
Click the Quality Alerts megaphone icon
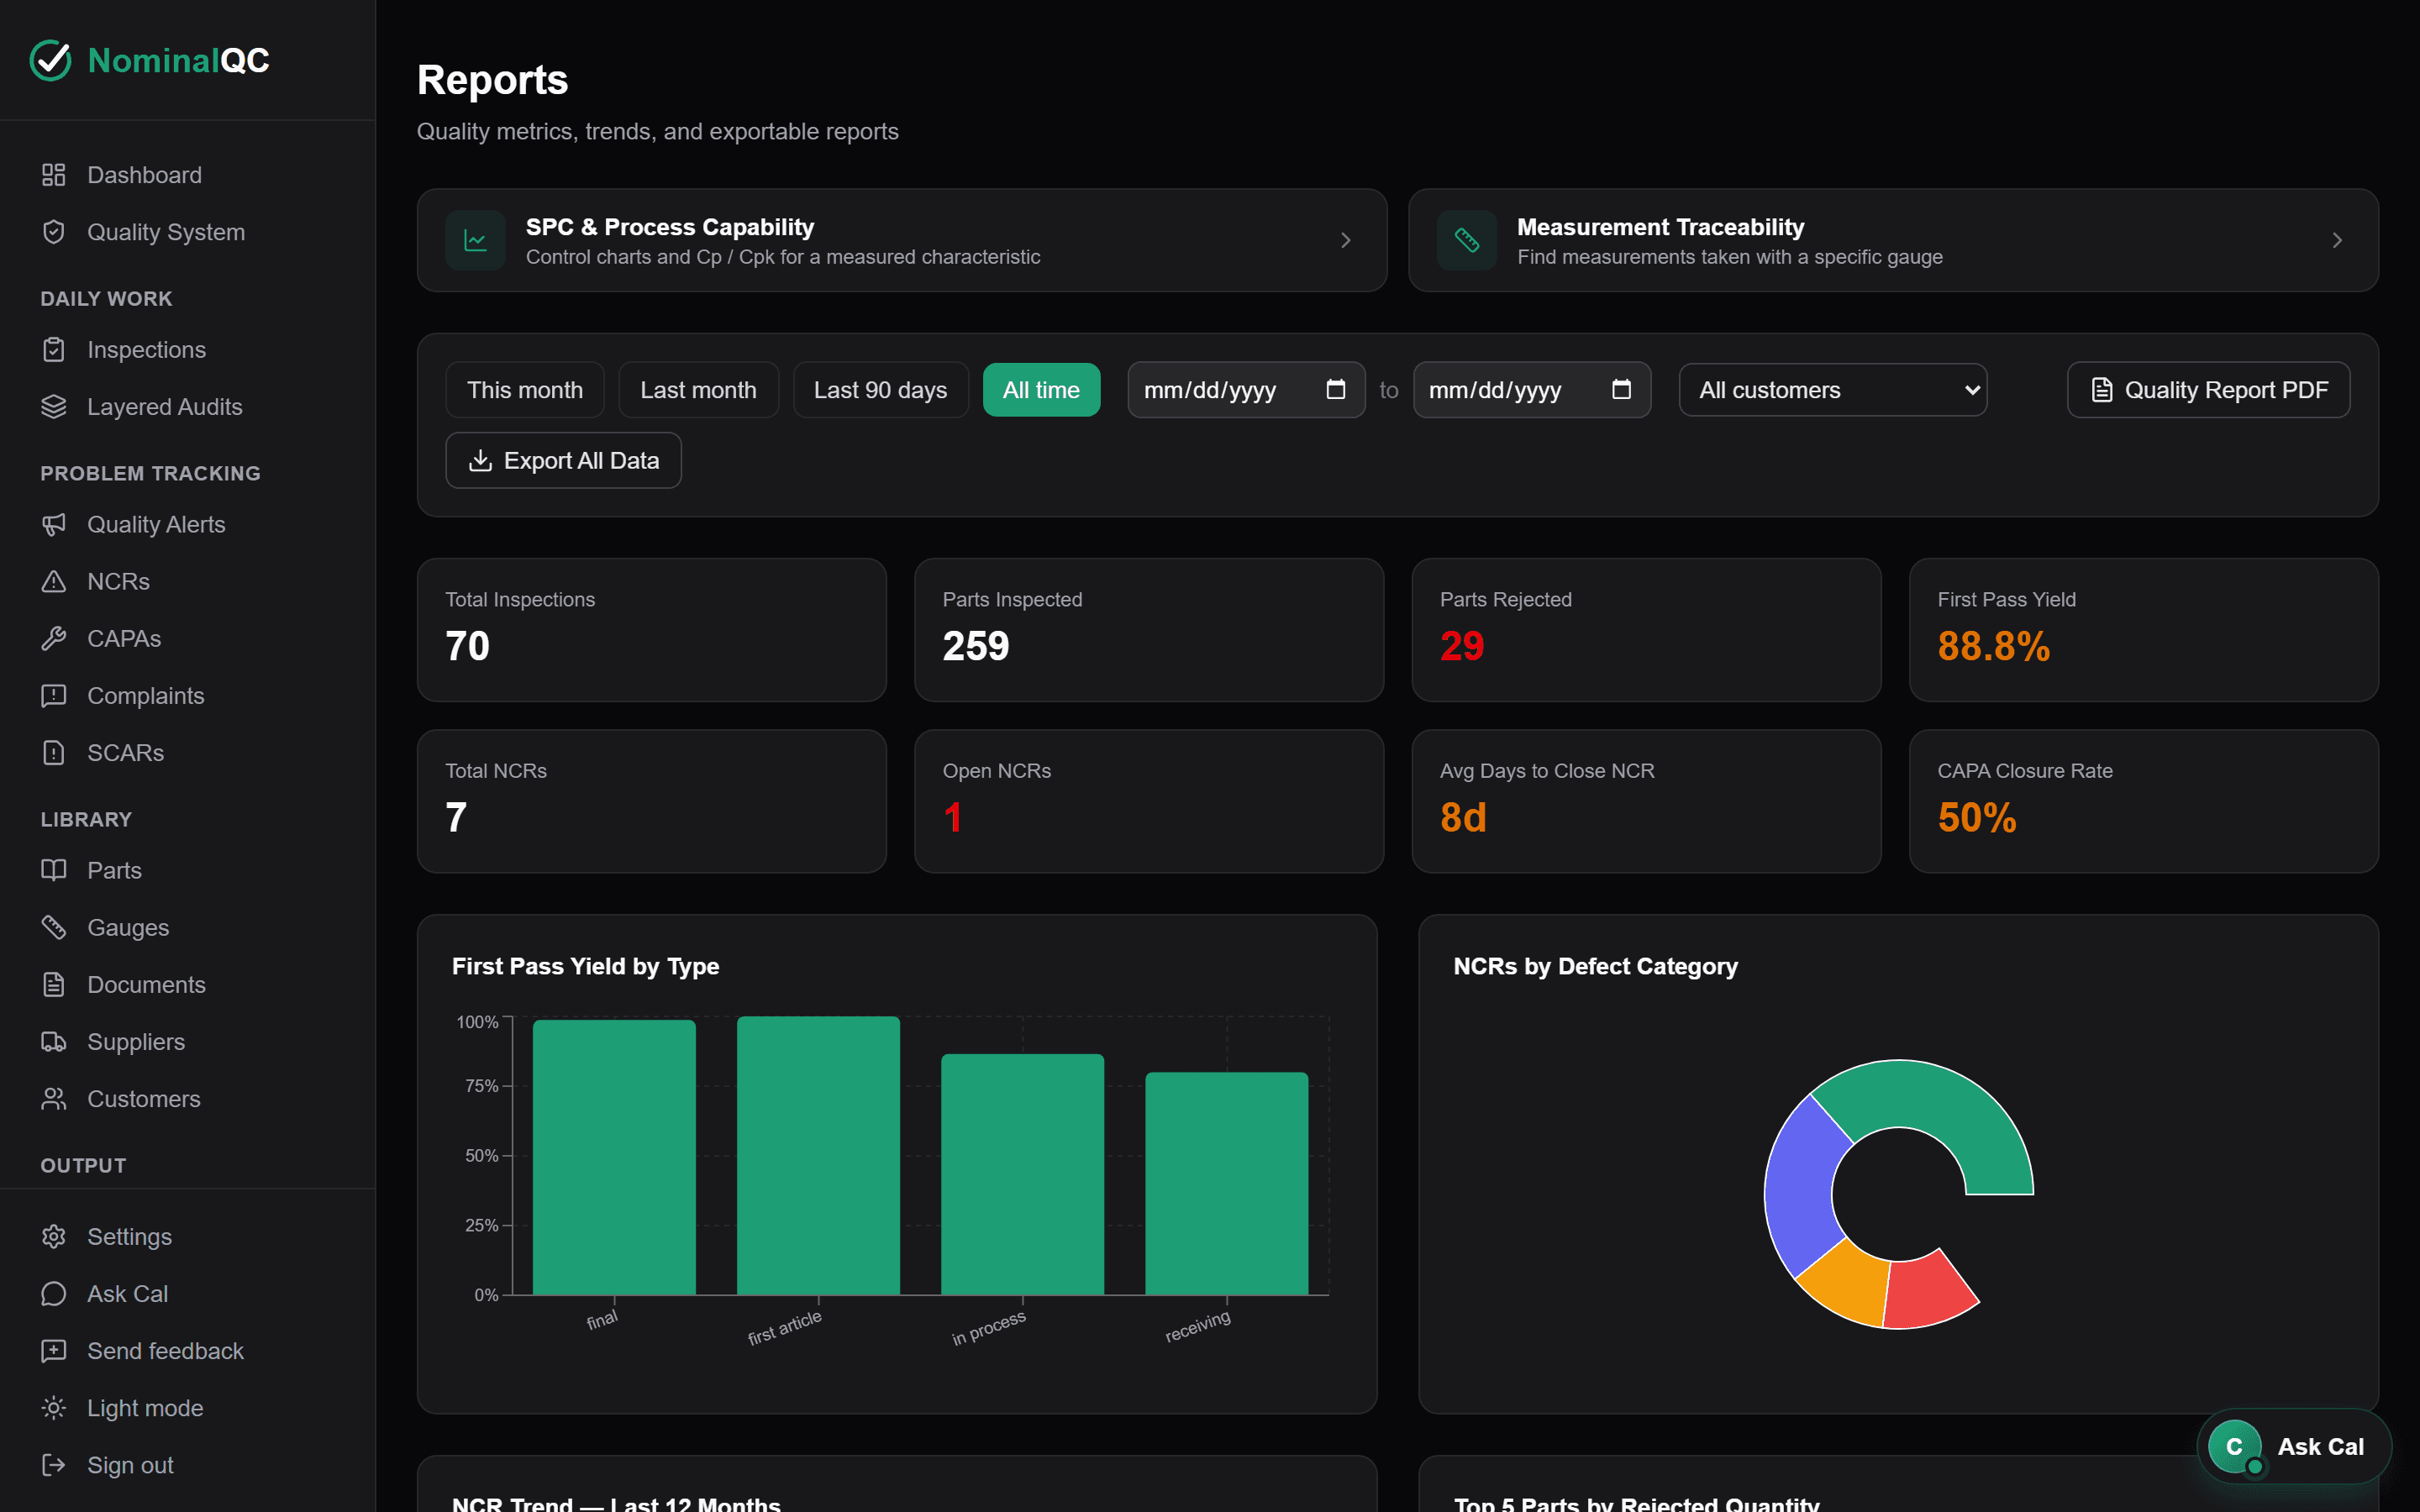pos(54,524)
